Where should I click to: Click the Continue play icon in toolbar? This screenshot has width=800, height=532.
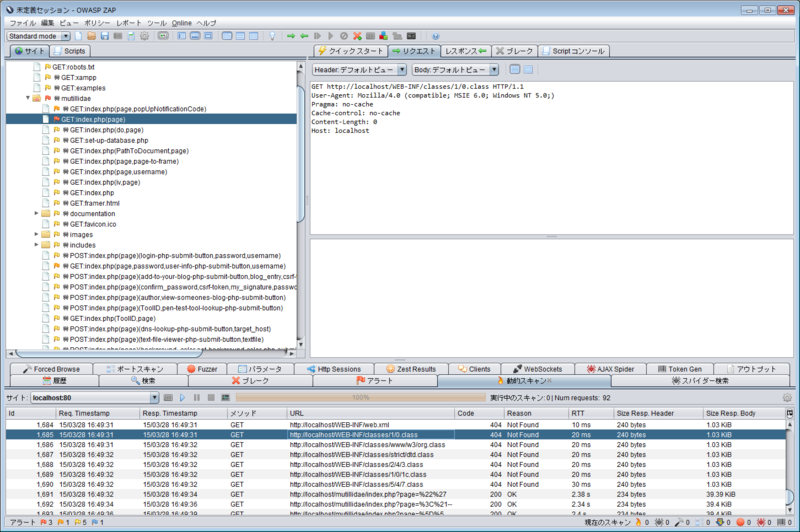point(330,36)
